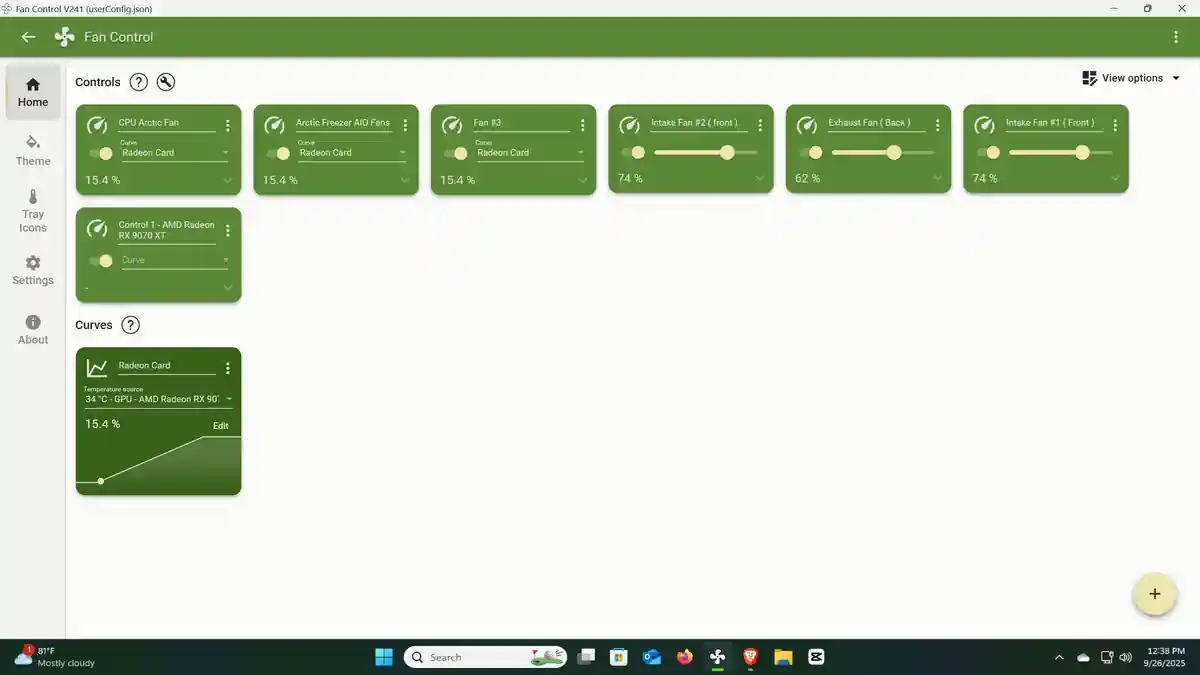Open temperature source dropdown on Radeon Card curve

click(x=158, y=399)
